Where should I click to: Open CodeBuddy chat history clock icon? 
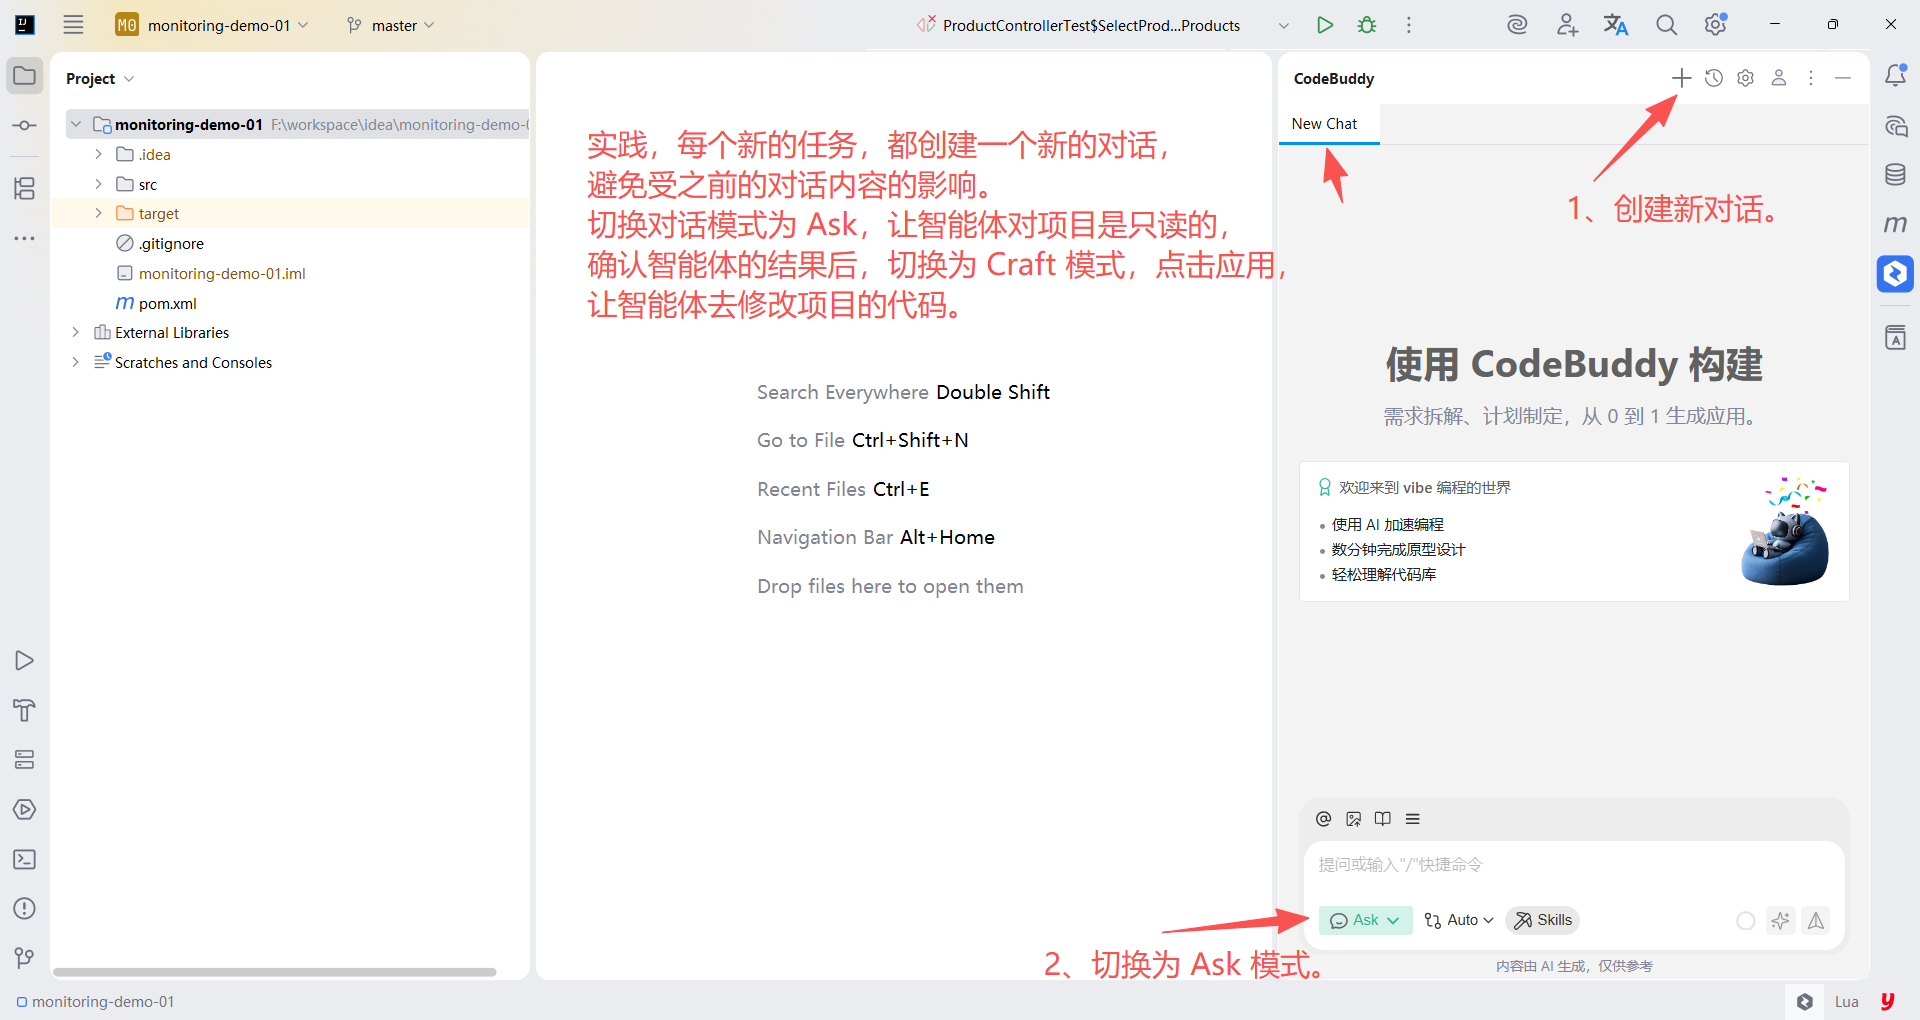click(1714, 78)
